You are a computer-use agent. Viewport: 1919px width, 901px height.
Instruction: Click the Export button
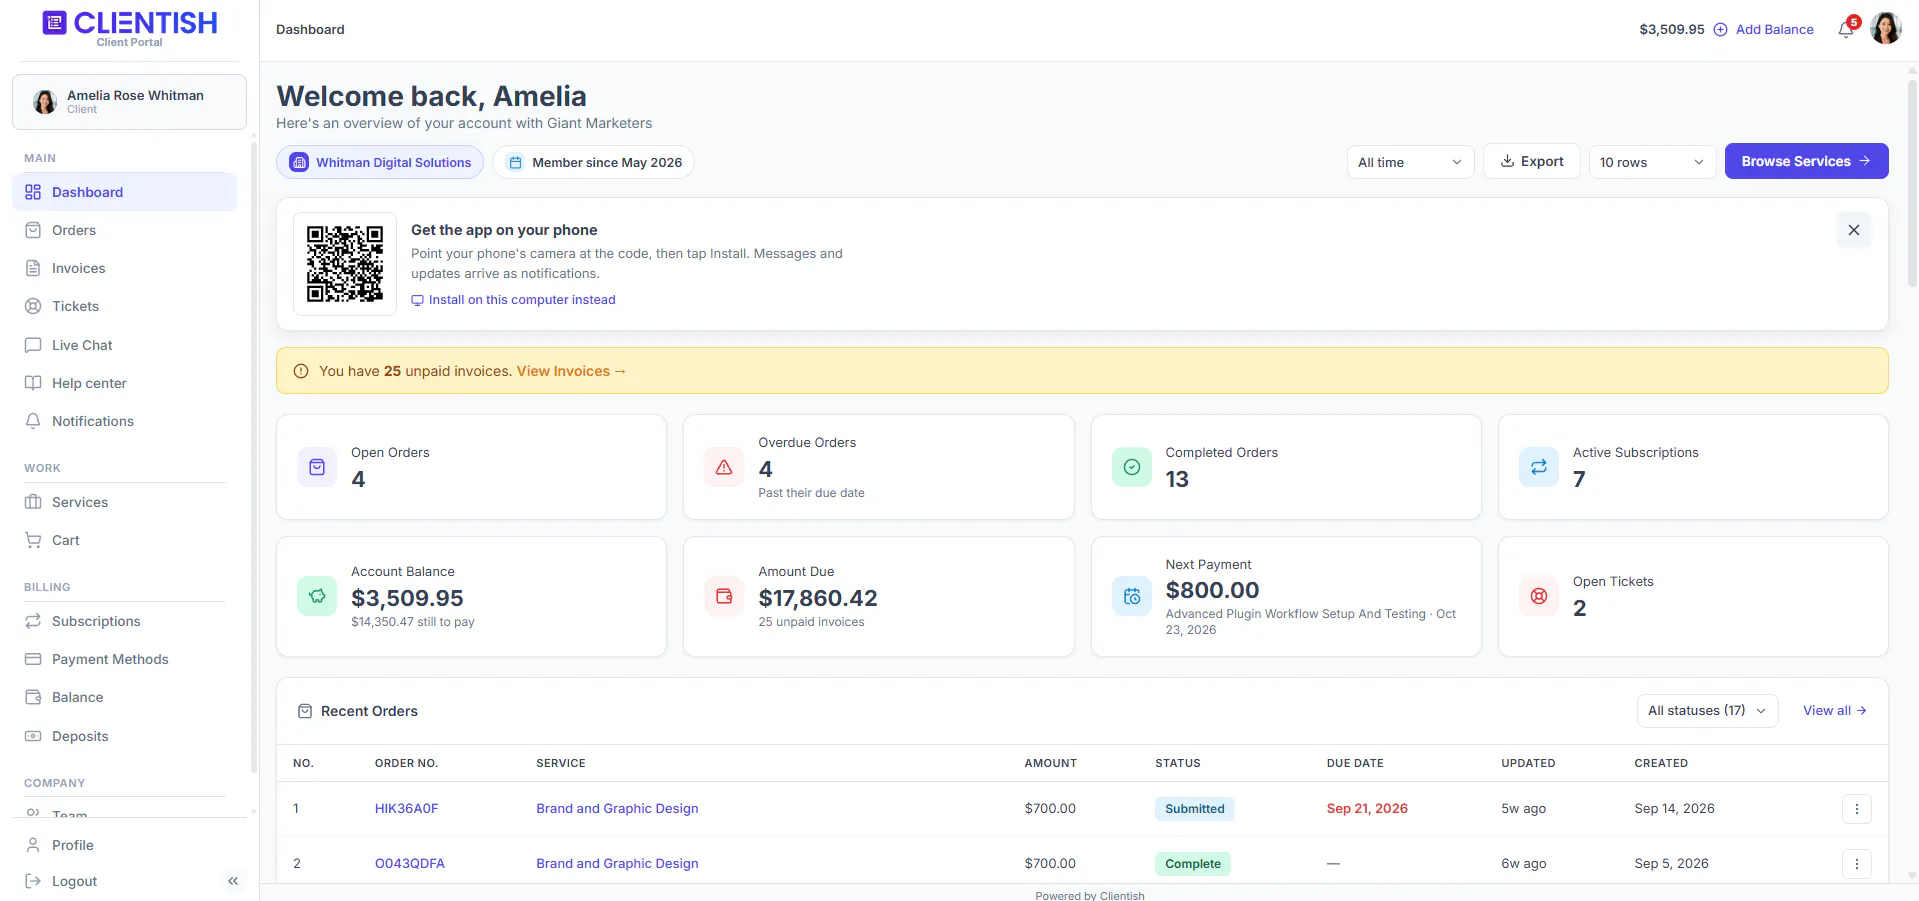(x=1531, y=161)
